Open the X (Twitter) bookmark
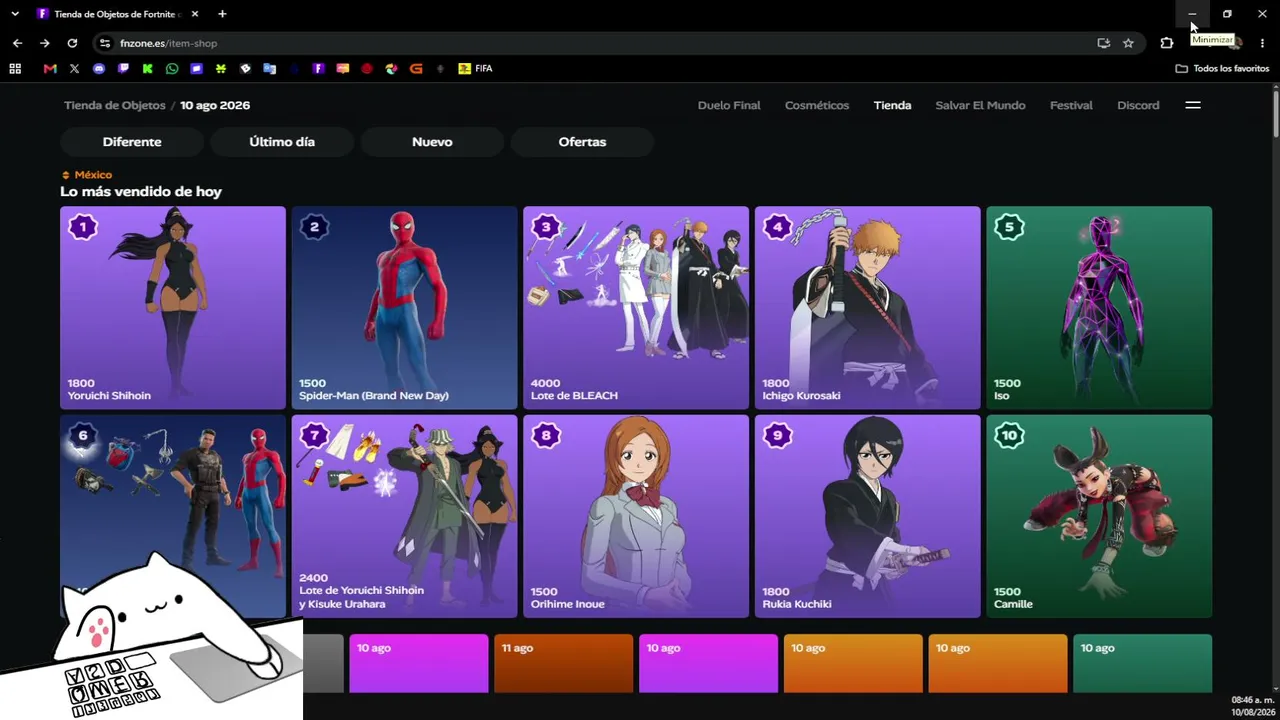Screen dimensions: 1280x720 tap(74, 69)
